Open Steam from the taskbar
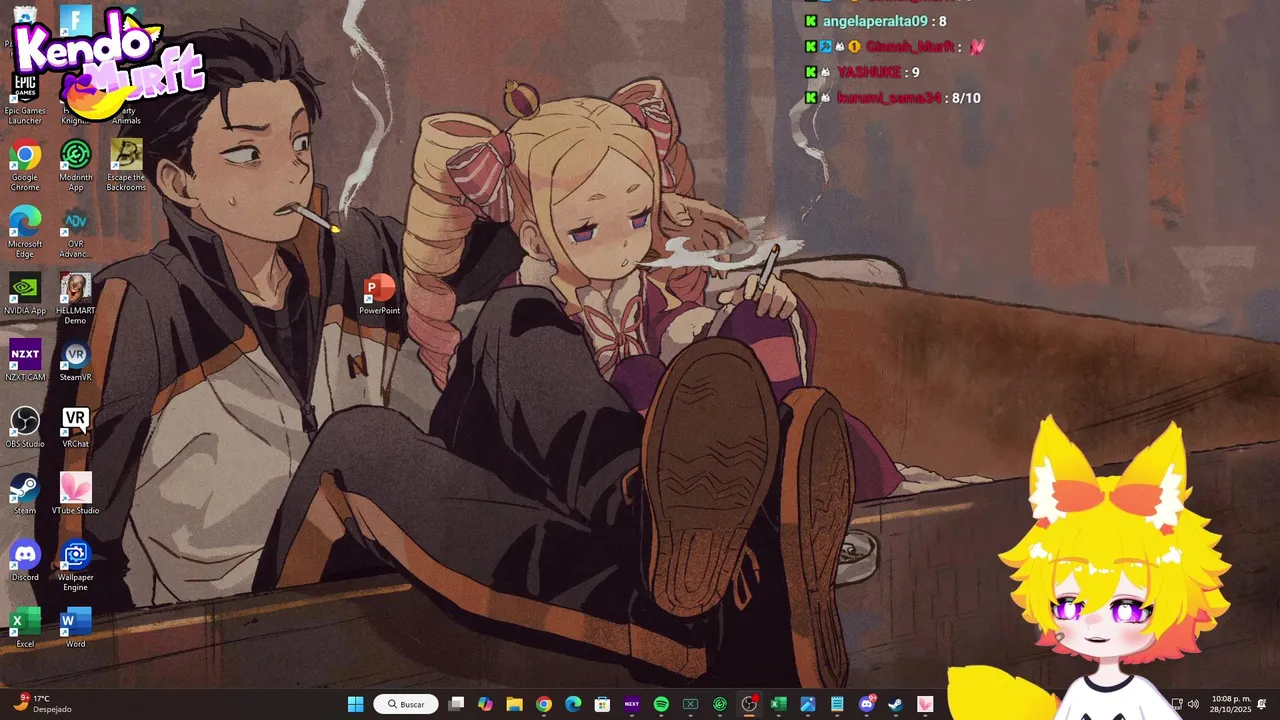Screen dimensions: 1280x720 pos(896,704)
